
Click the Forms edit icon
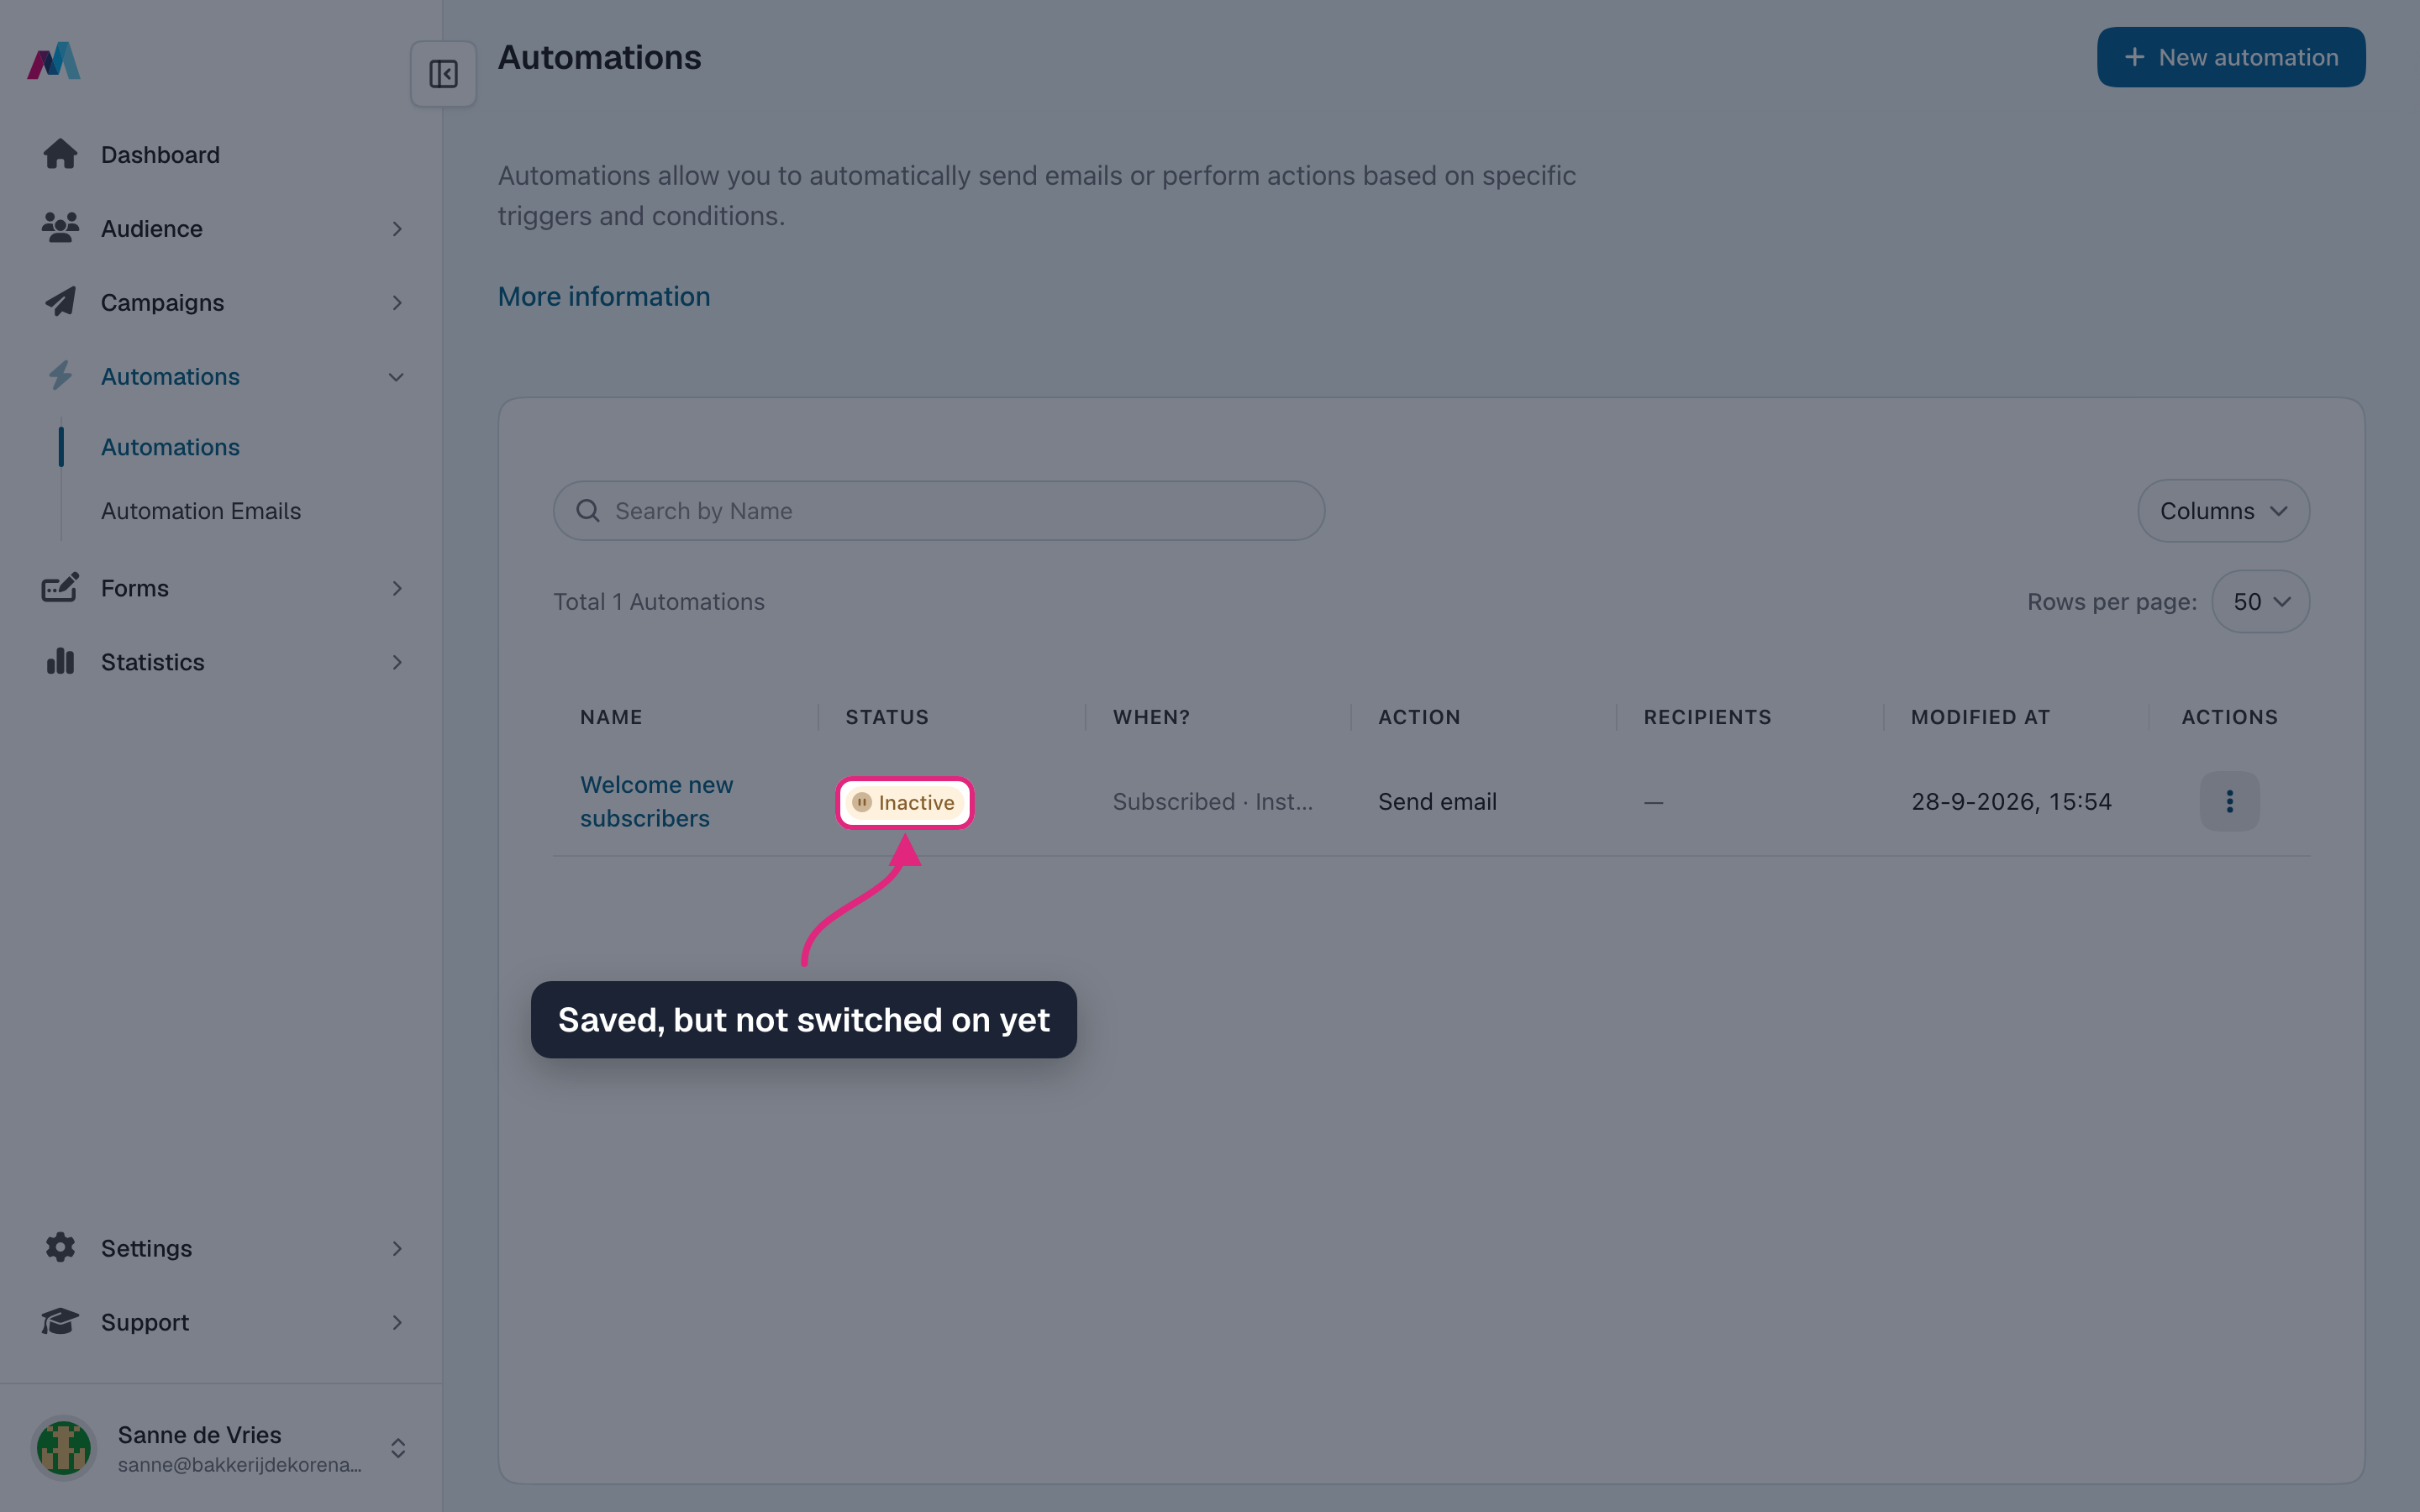pos(60,588)
